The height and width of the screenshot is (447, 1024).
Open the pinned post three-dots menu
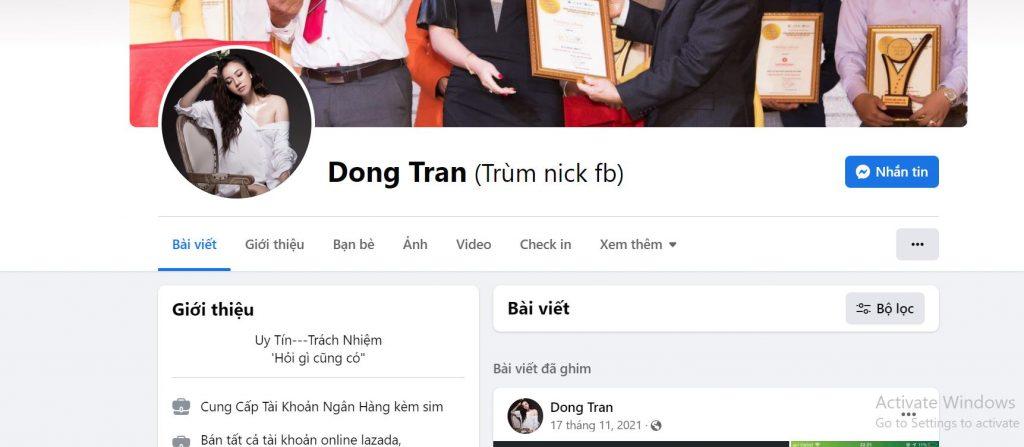908,414
